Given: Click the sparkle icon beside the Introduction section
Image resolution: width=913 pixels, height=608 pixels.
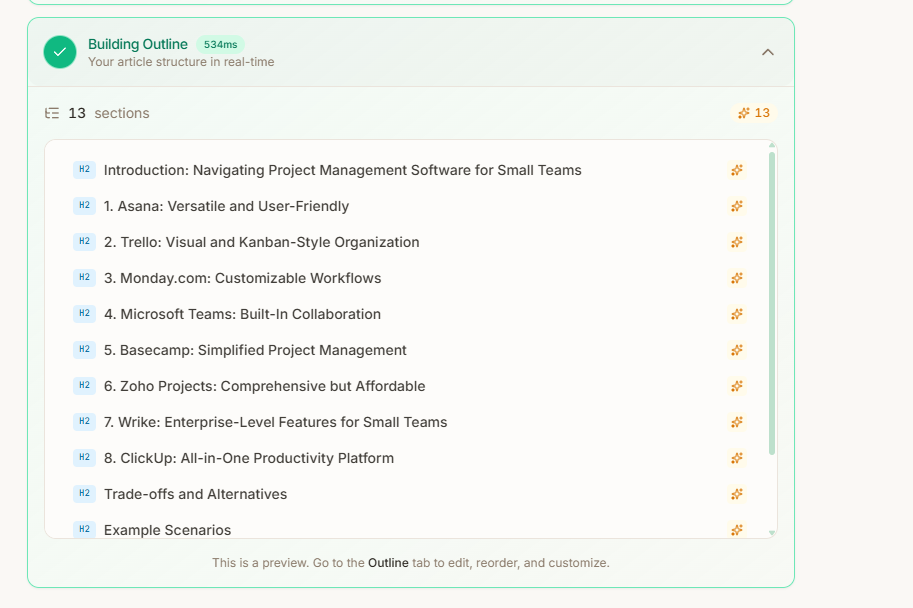Looking at the screenshot, I should (737, 170).
